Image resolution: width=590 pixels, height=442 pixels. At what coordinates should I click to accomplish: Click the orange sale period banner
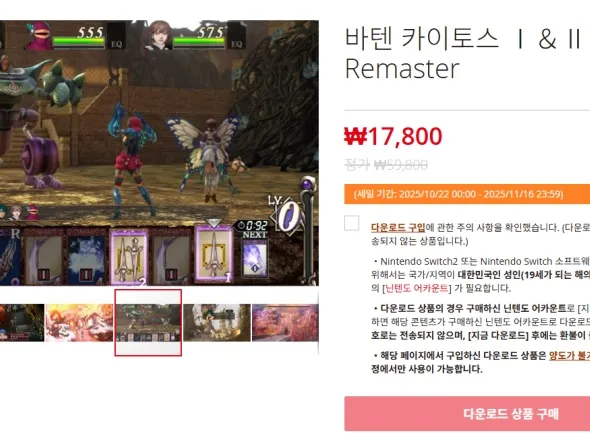[467, 194]
